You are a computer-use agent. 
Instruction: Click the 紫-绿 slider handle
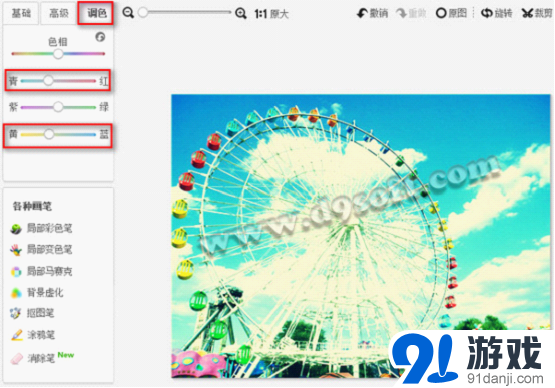[x=58, y=107]
